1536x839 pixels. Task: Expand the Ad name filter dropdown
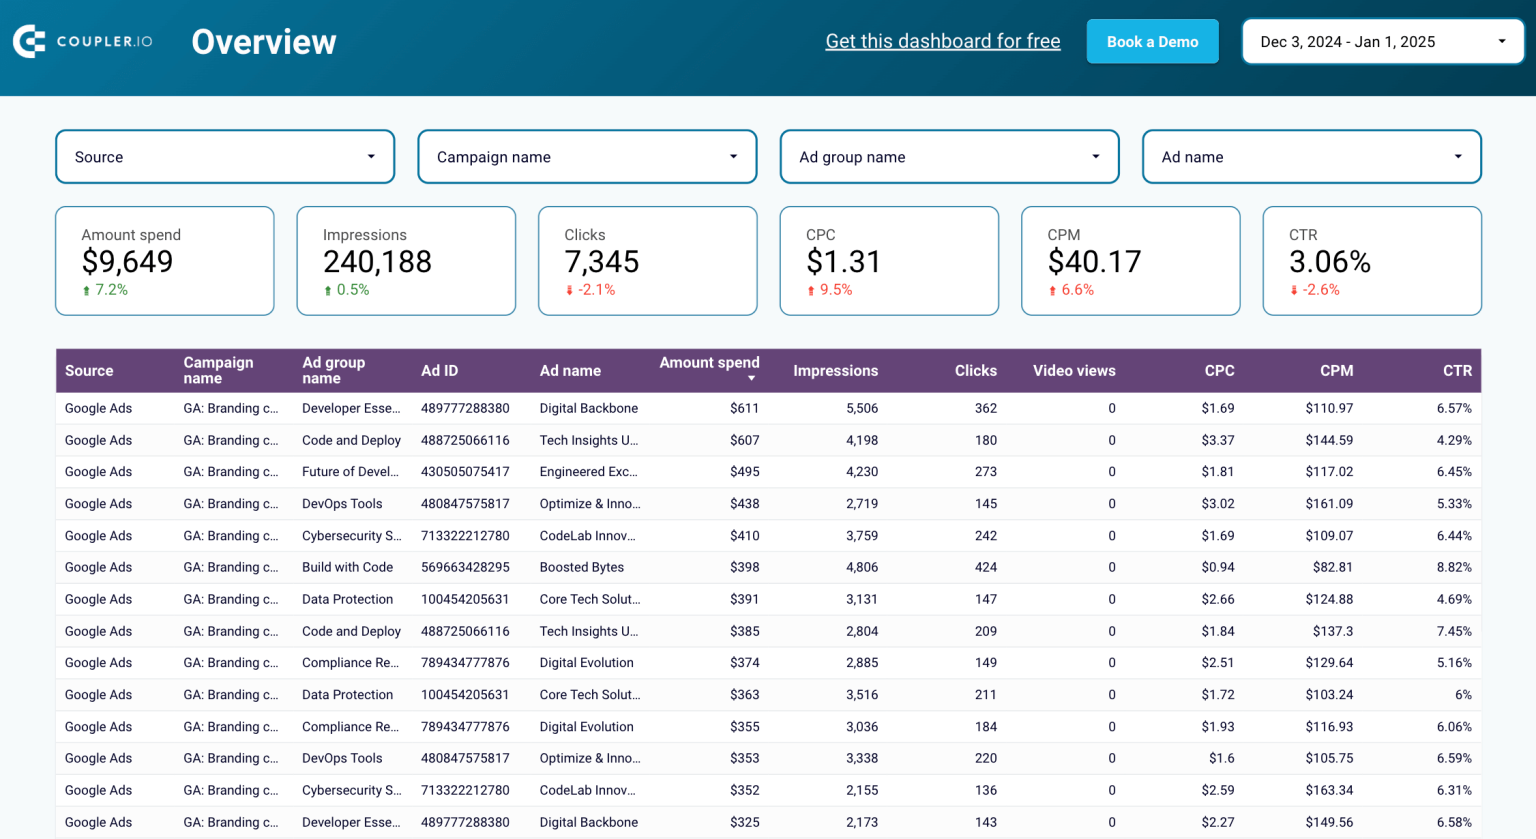pos(1311,156)
